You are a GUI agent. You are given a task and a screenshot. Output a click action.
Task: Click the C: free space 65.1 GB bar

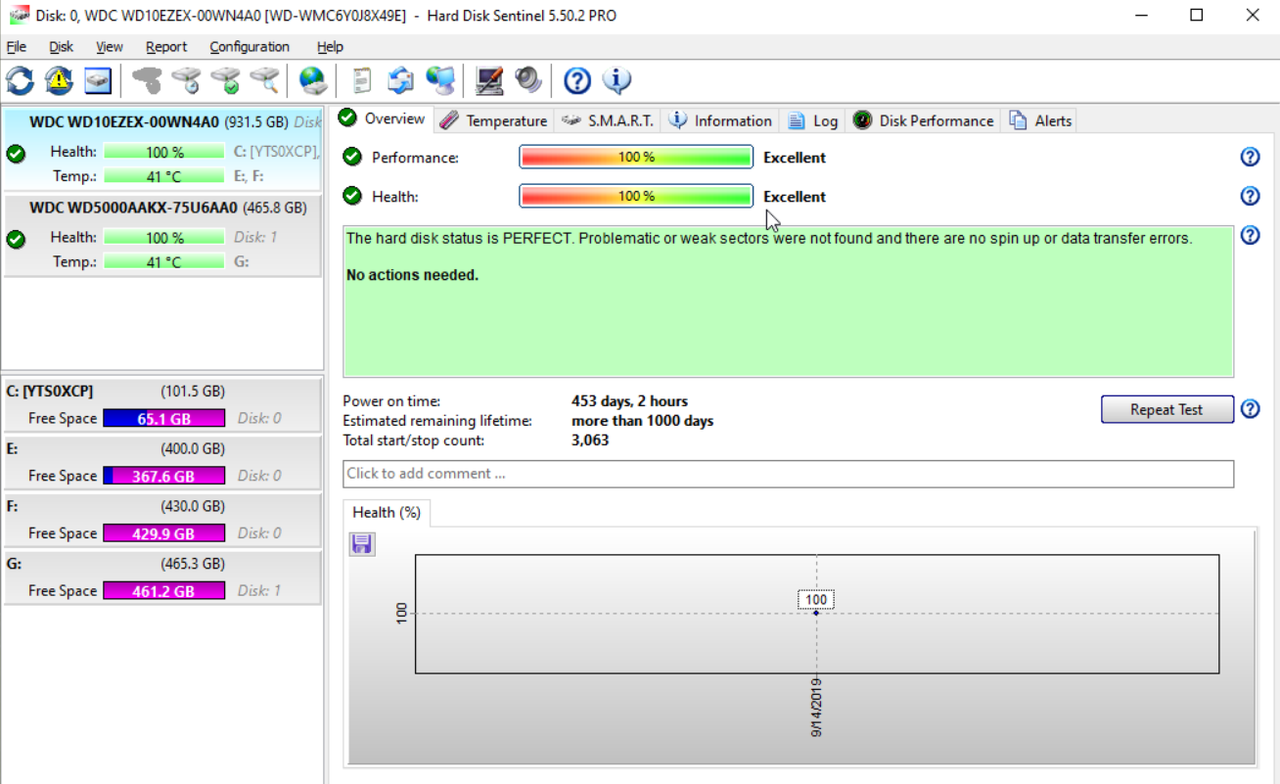[x=164, y=419]
